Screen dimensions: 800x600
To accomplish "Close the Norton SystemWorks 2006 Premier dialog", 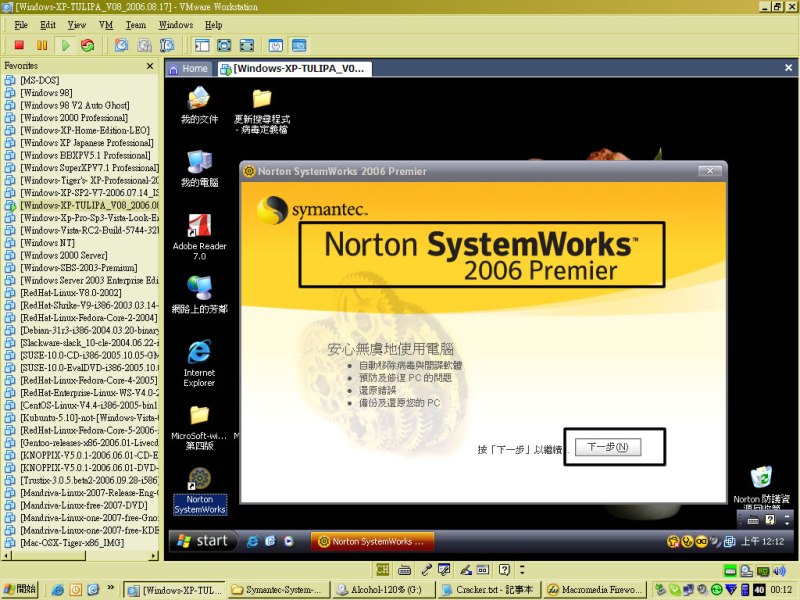I will click(x=709, y=171).
